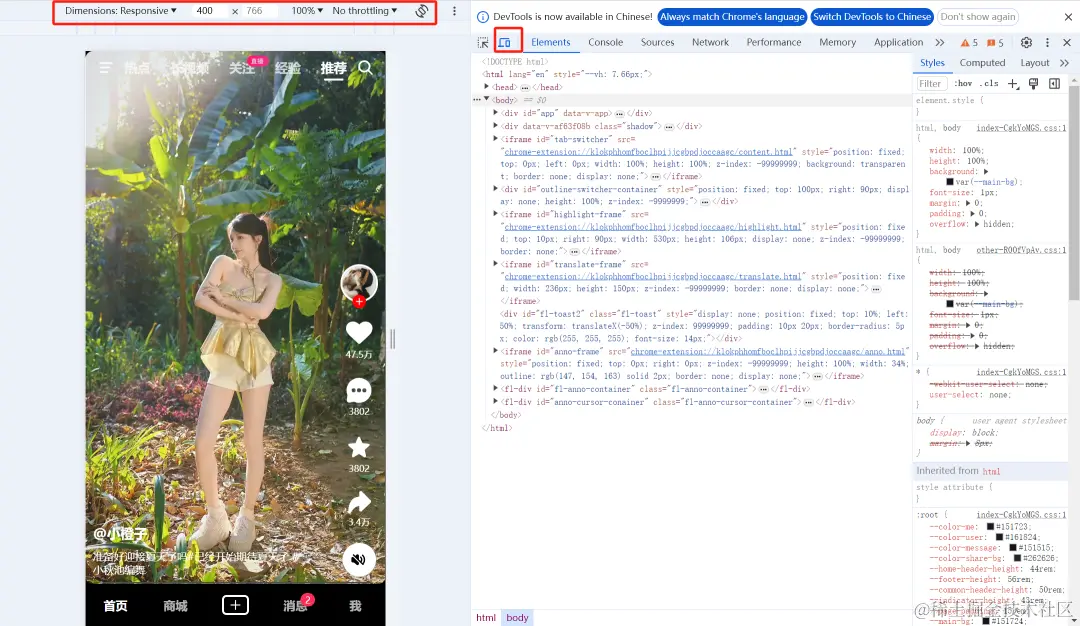Open the Dimensions: Responsive dropdown
The height and width of the screenshot is (626, 1080).
(120, 11)
